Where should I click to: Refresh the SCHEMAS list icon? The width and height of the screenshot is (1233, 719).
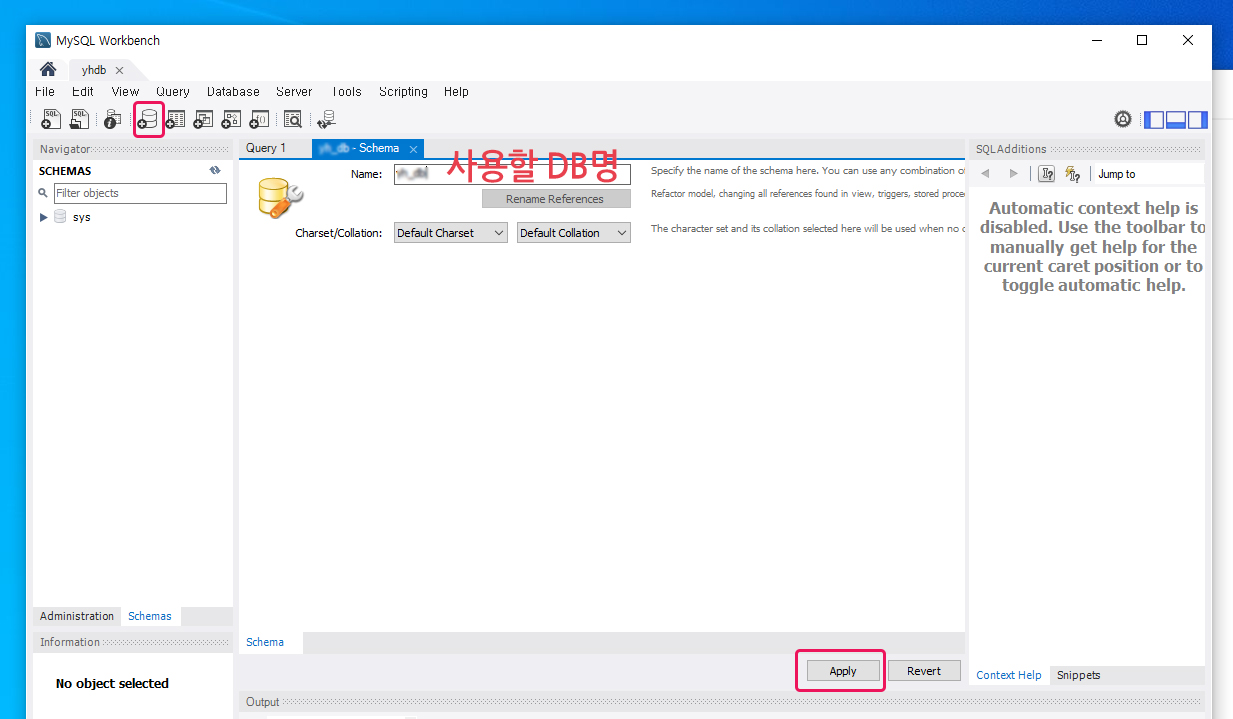(x=215, y=171)
